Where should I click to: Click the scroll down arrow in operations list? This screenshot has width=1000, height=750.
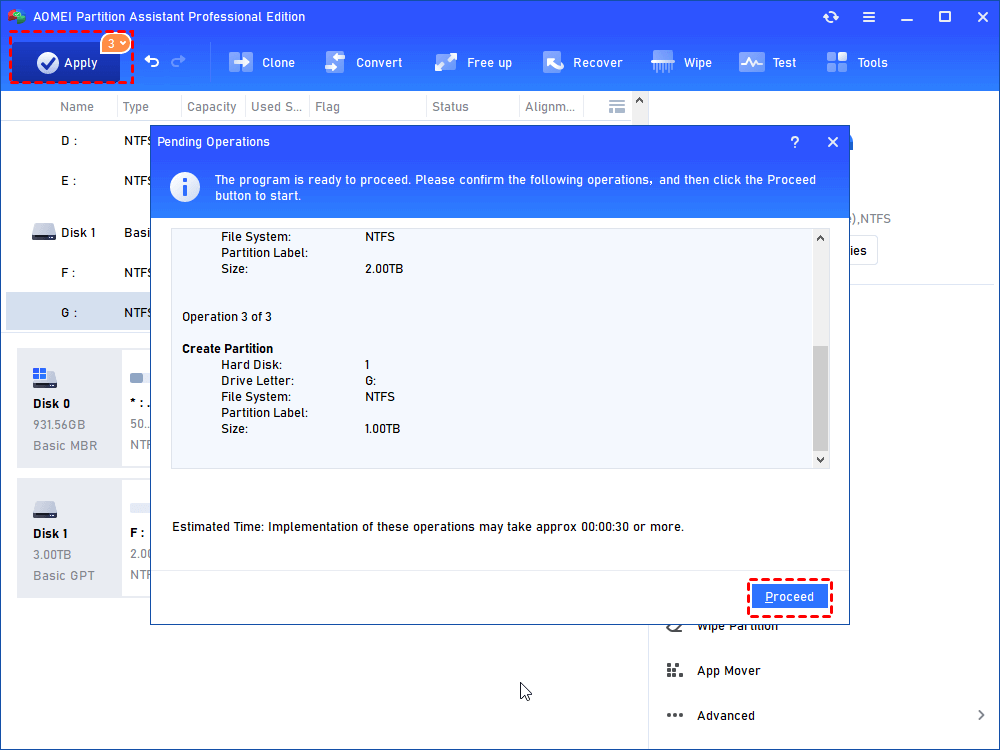click(x=821, y=460)
